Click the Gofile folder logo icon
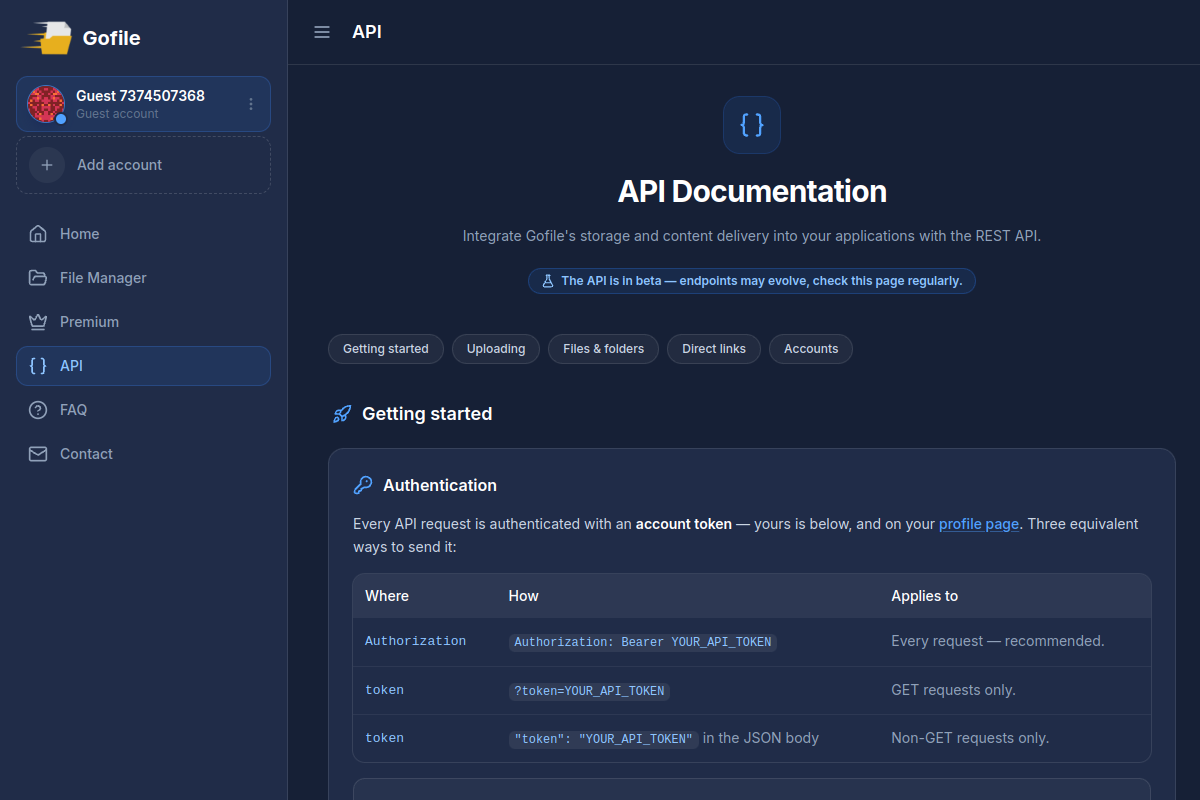 pos(49,38)
